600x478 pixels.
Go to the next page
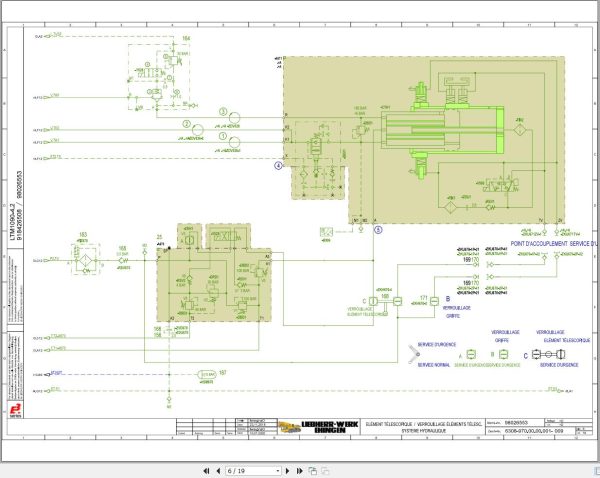(x=287, y=471)
